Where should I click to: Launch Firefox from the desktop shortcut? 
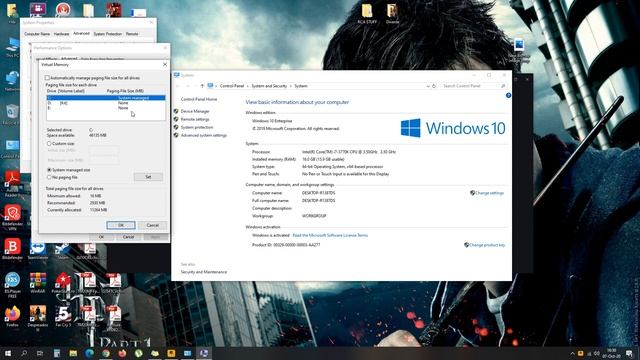[12, 316]
